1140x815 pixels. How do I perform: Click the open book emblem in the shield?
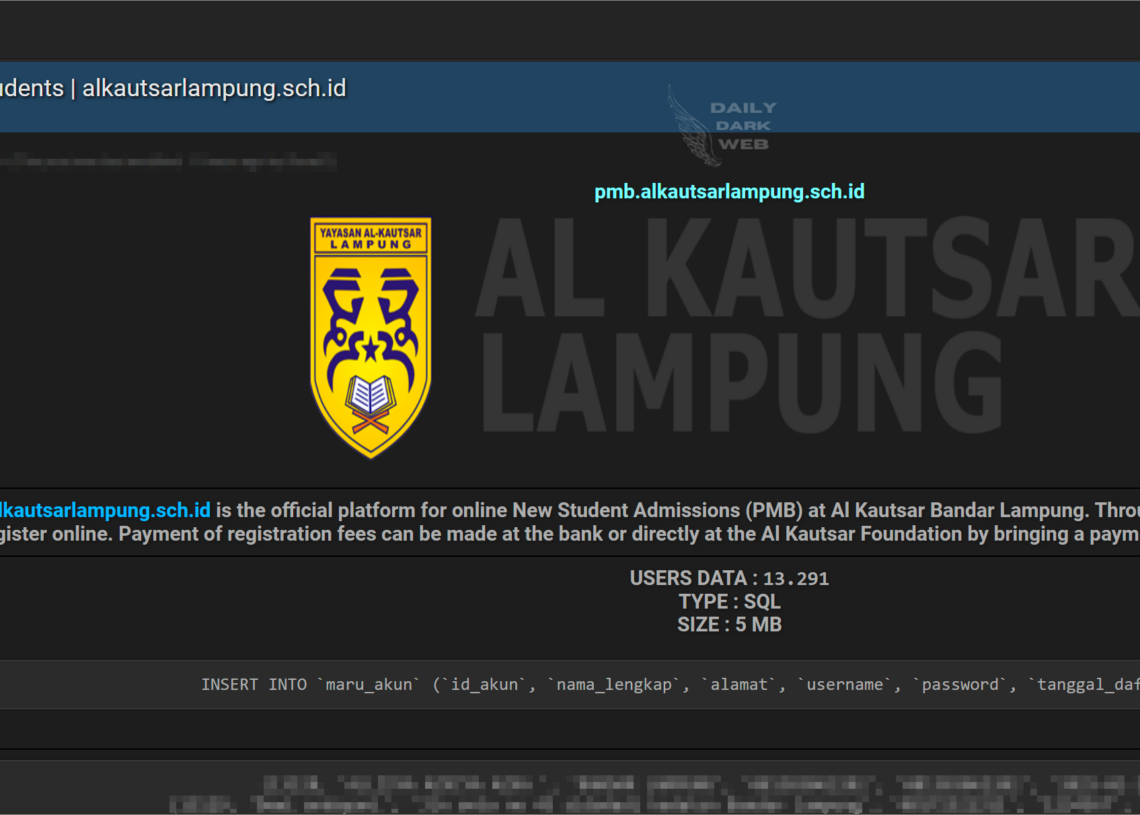[370, 397]
